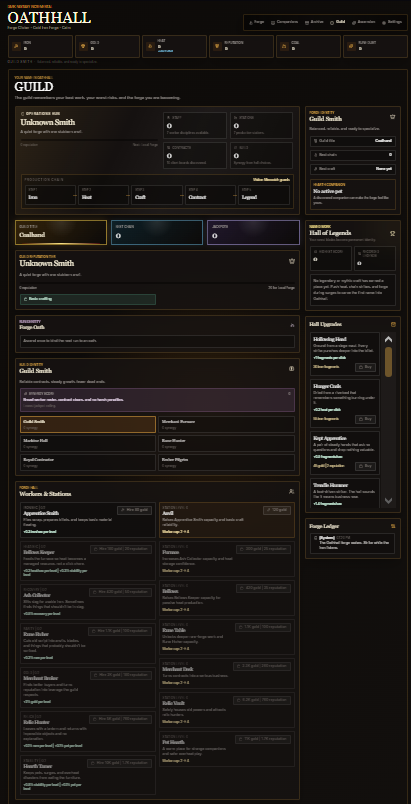Click the icon in the Forge Oath panel
Viewport: 411px width, 804px height.
click(292, 325)
